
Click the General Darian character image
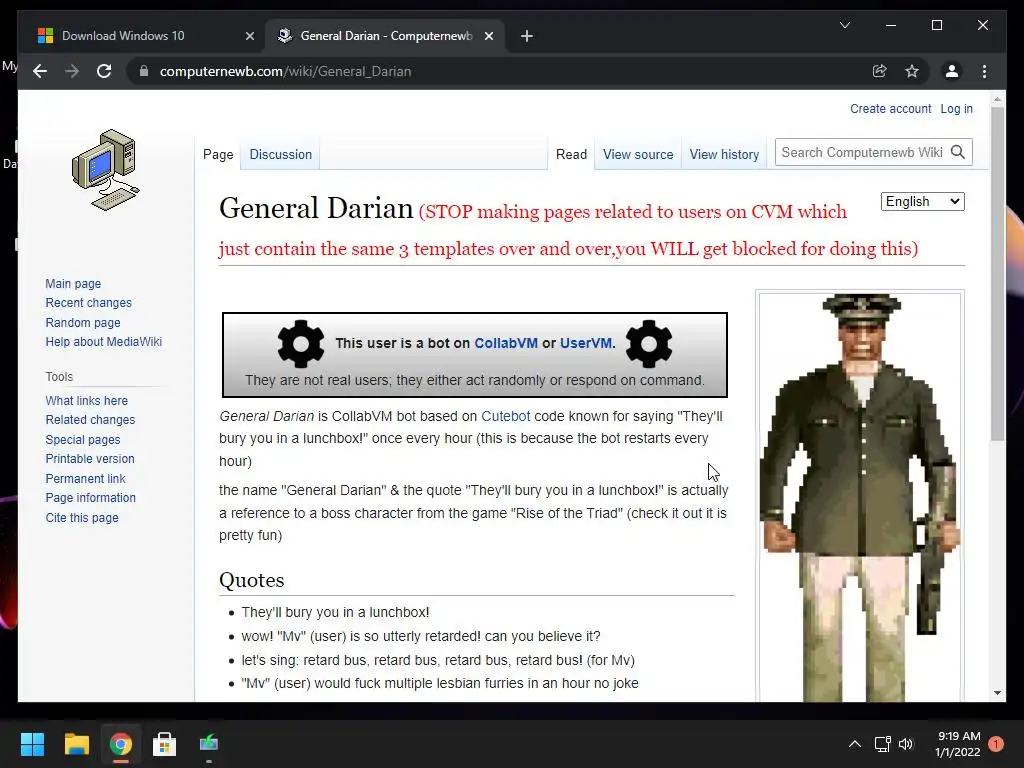point(860,496)
